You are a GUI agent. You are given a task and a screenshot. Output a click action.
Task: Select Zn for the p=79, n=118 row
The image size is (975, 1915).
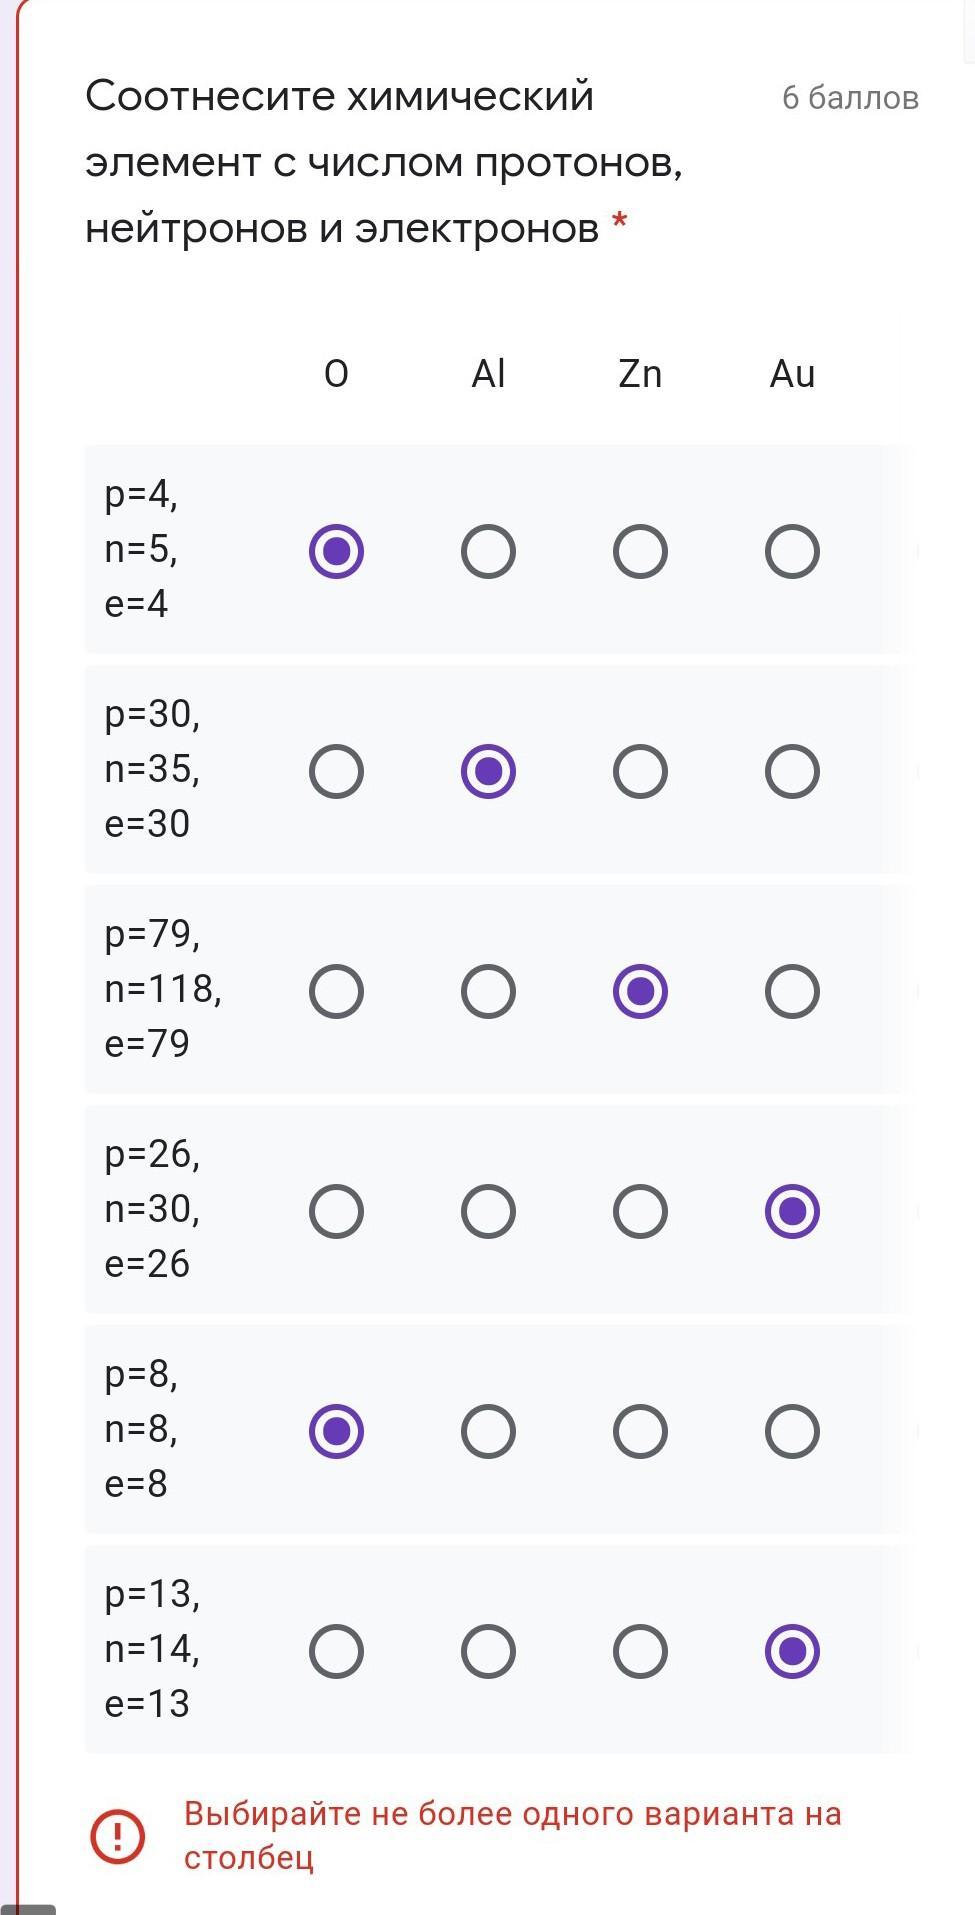640,991
